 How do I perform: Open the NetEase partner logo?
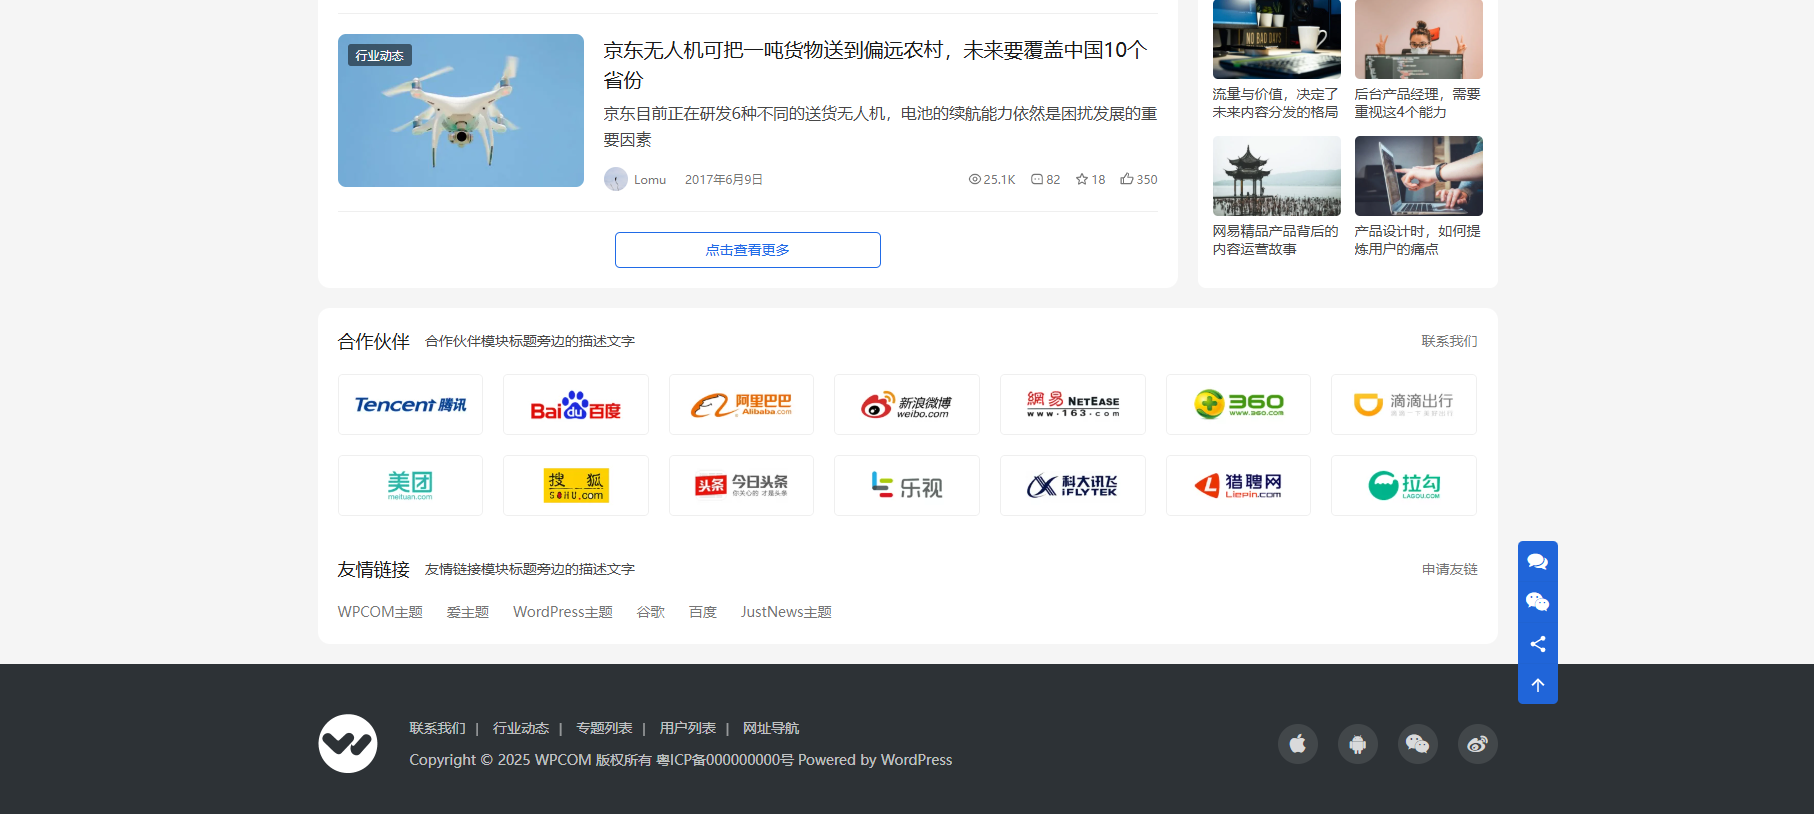[1073, 404]
